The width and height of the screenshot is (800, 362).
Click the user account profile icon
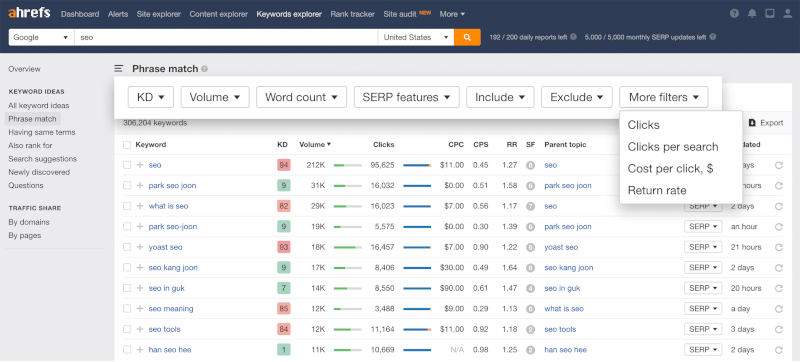pos(787,14)
